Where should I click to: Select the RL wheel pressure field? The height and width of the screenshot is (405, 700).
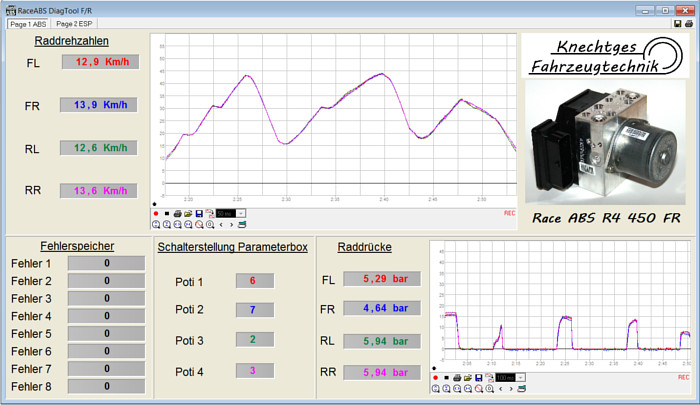382,341
